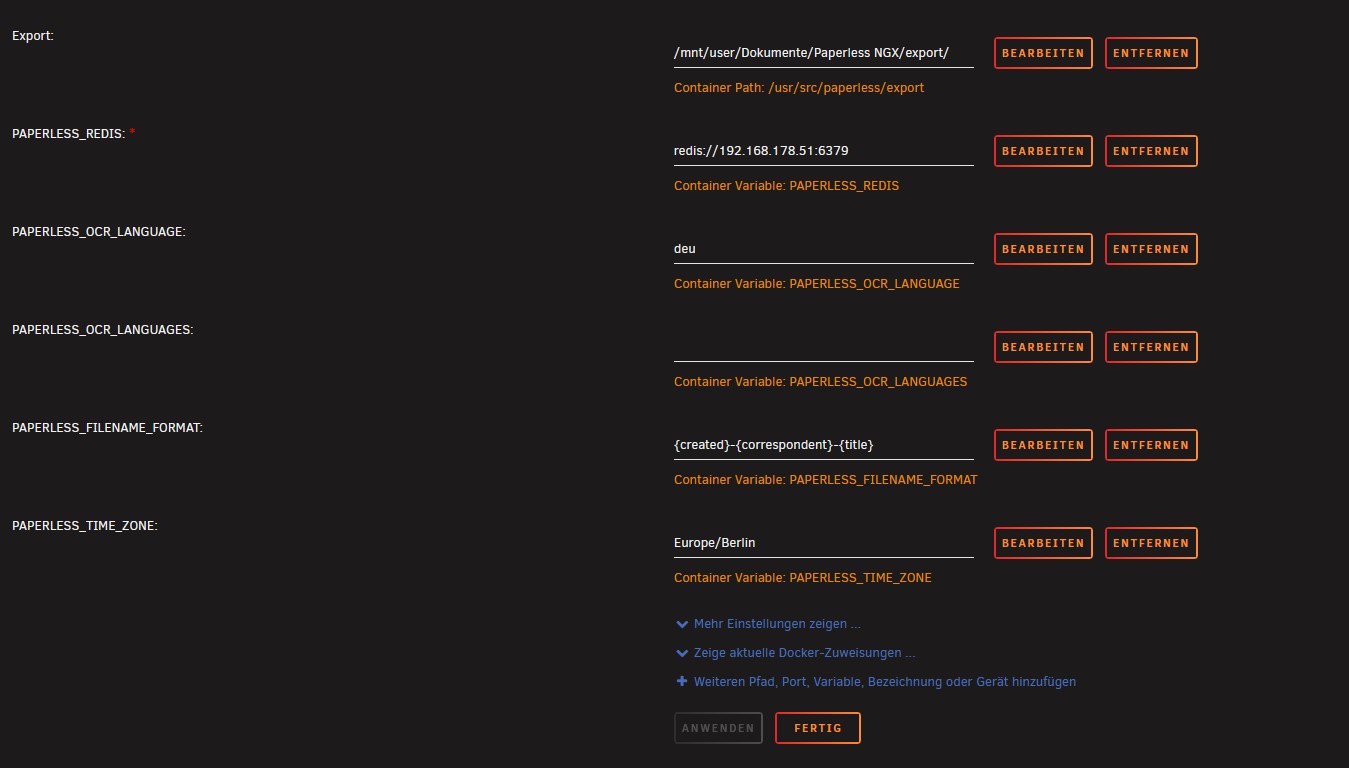Click the PAPERLESS_OCR_LANGUAGES: label
Screen dimensions: 1349x768
pyautogui.click(x=103, y=330)
